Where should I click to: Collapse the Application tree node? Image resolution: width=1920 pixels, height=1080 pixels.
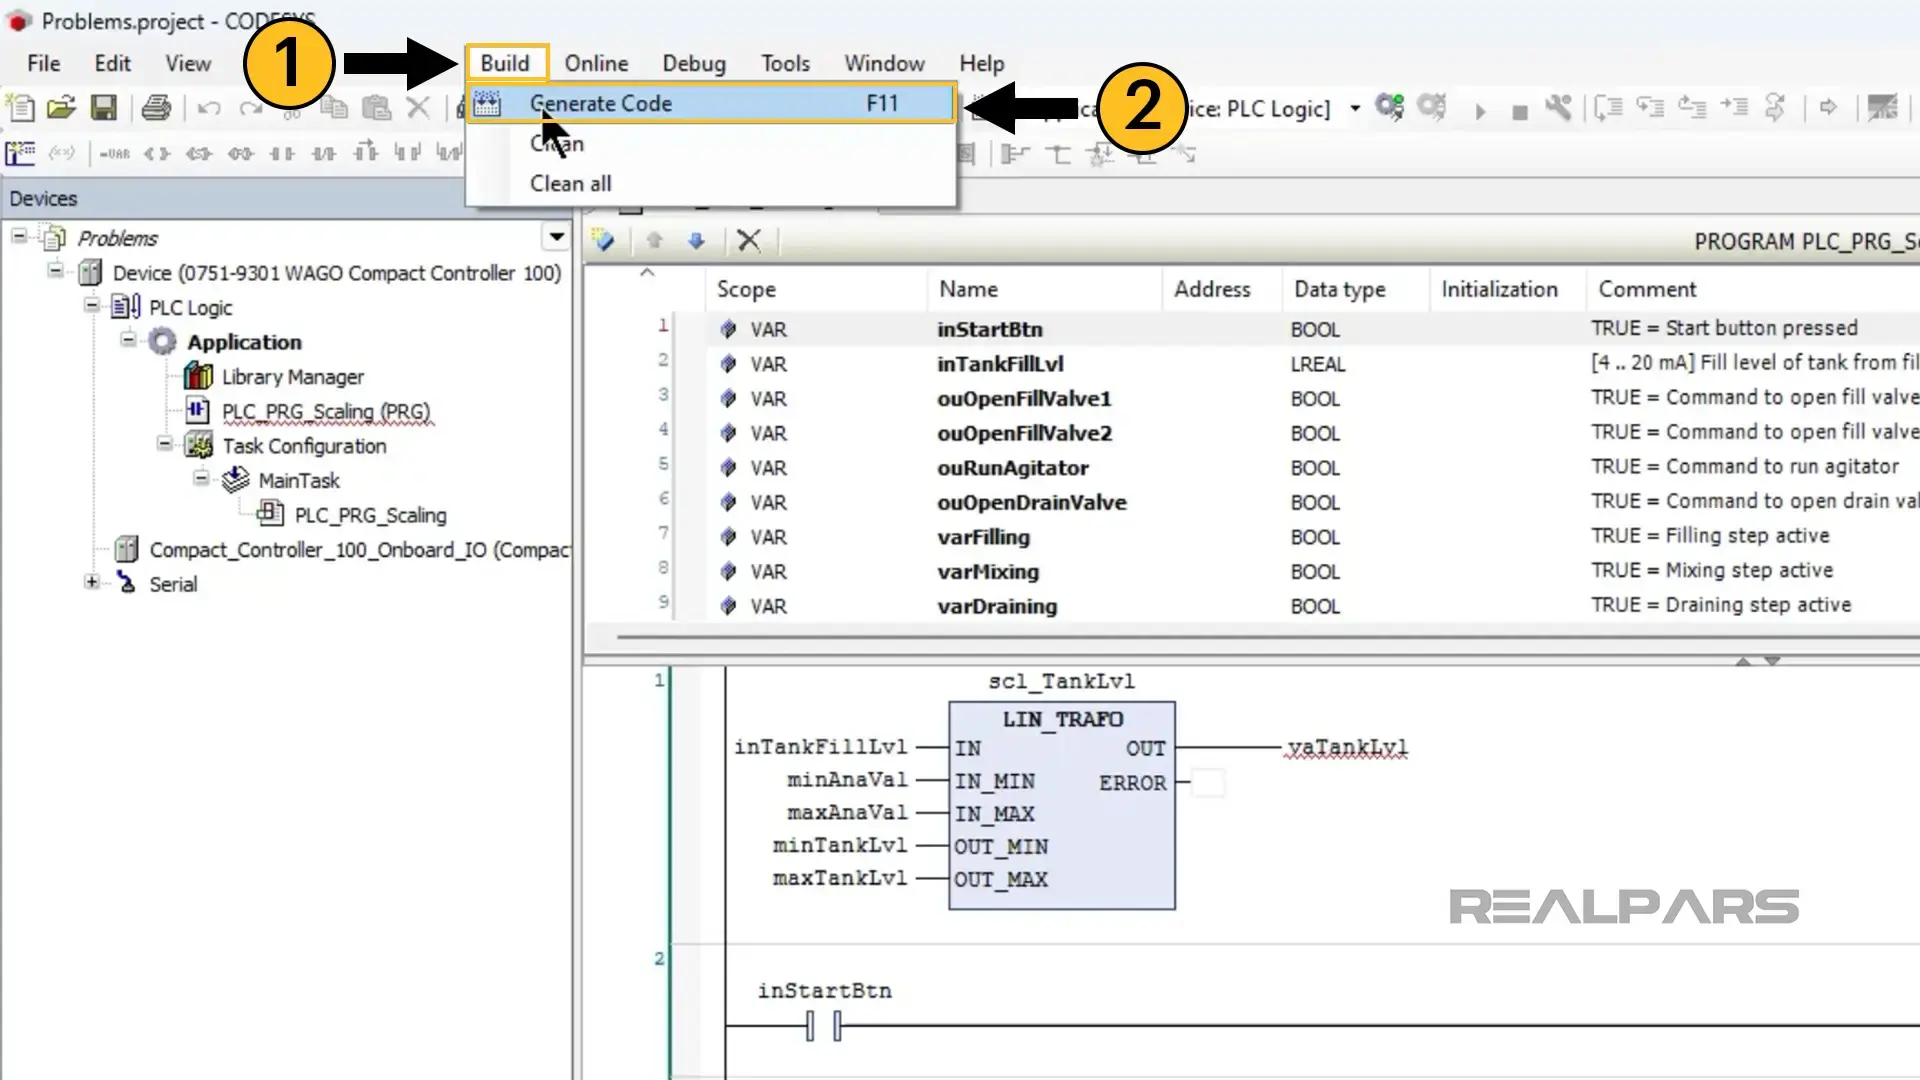[128, 339]
